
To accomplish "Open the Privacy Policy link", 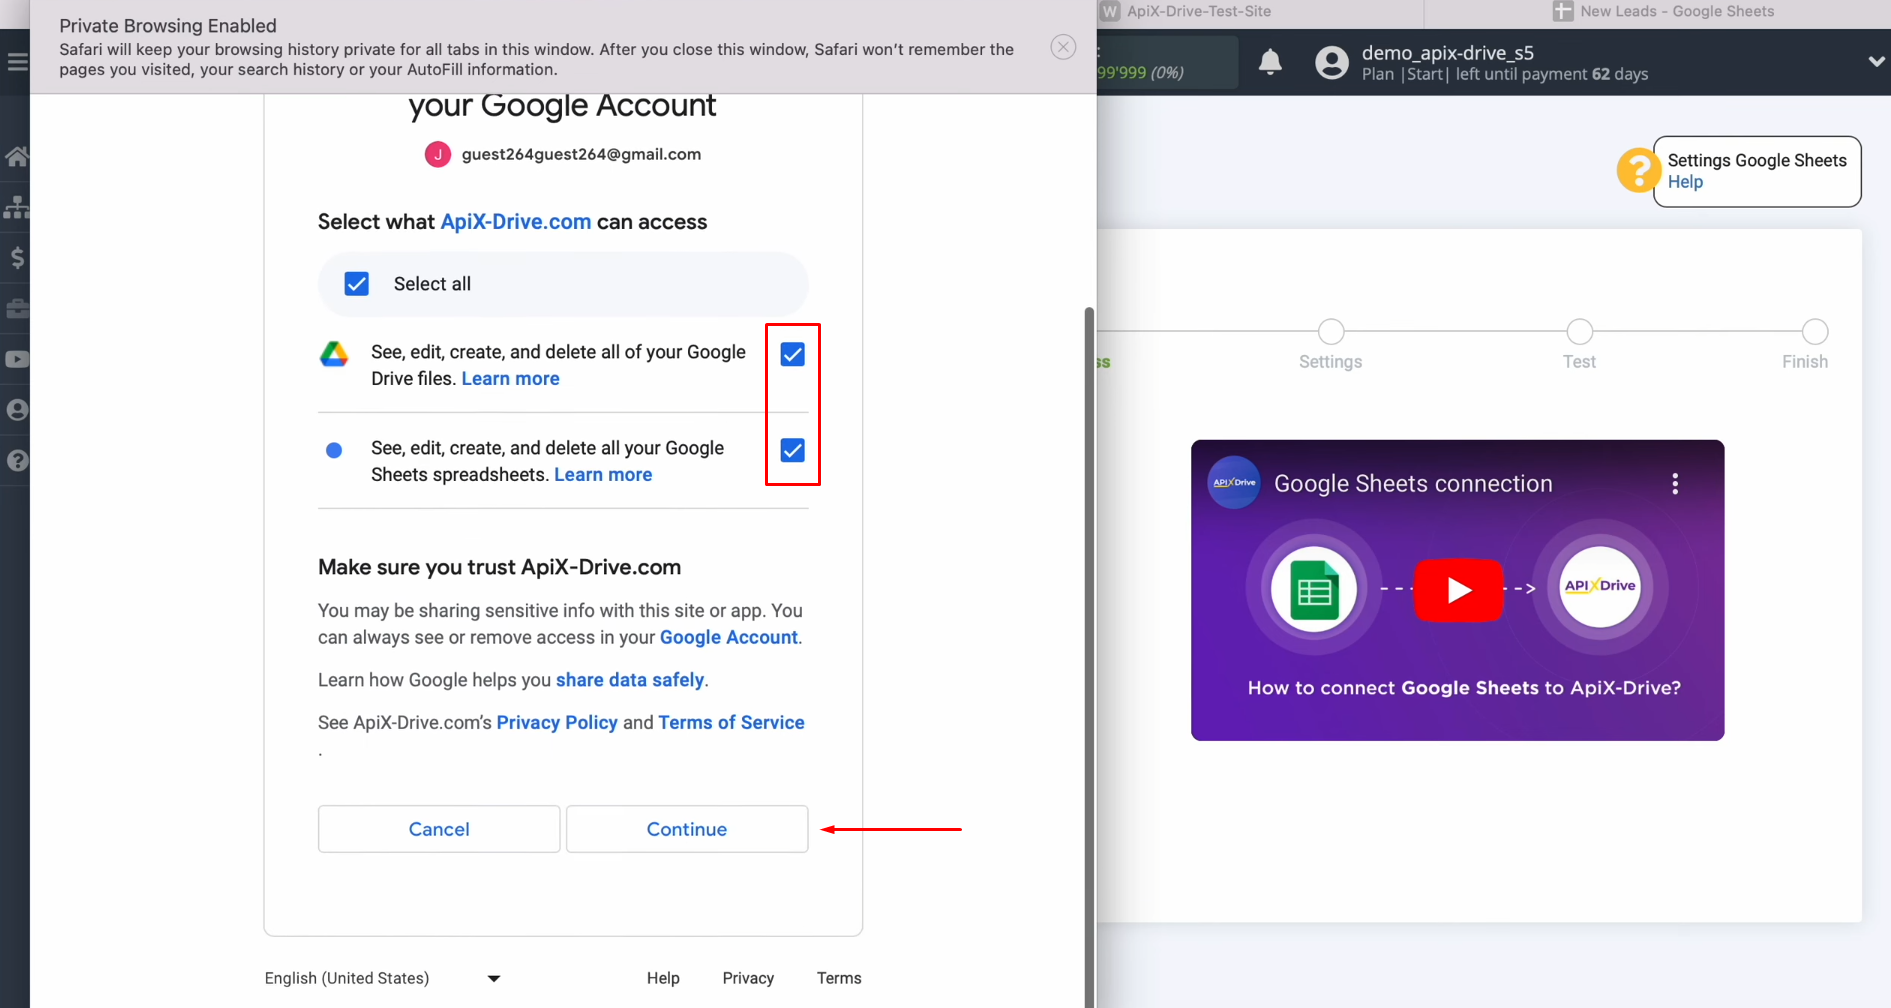I will point(557,722).
